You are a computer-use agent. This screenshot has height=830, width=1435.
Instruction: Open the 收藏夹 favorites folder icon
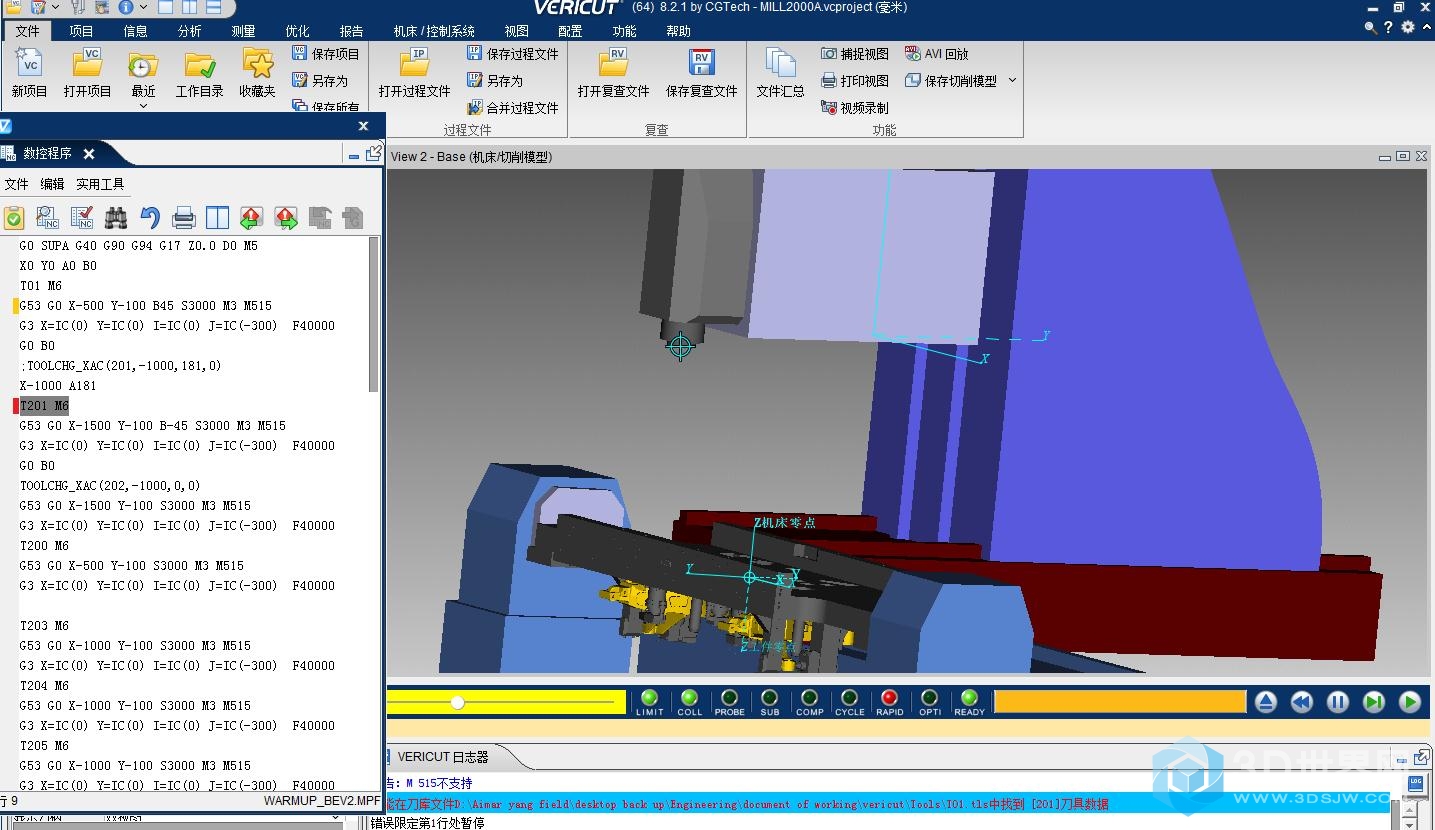258,63
